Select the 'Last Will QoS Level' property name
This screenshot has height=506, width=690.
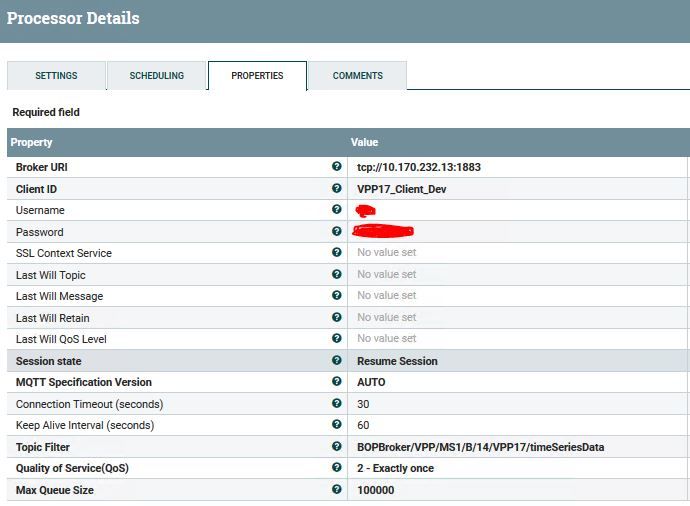click(x=61, y=339)
